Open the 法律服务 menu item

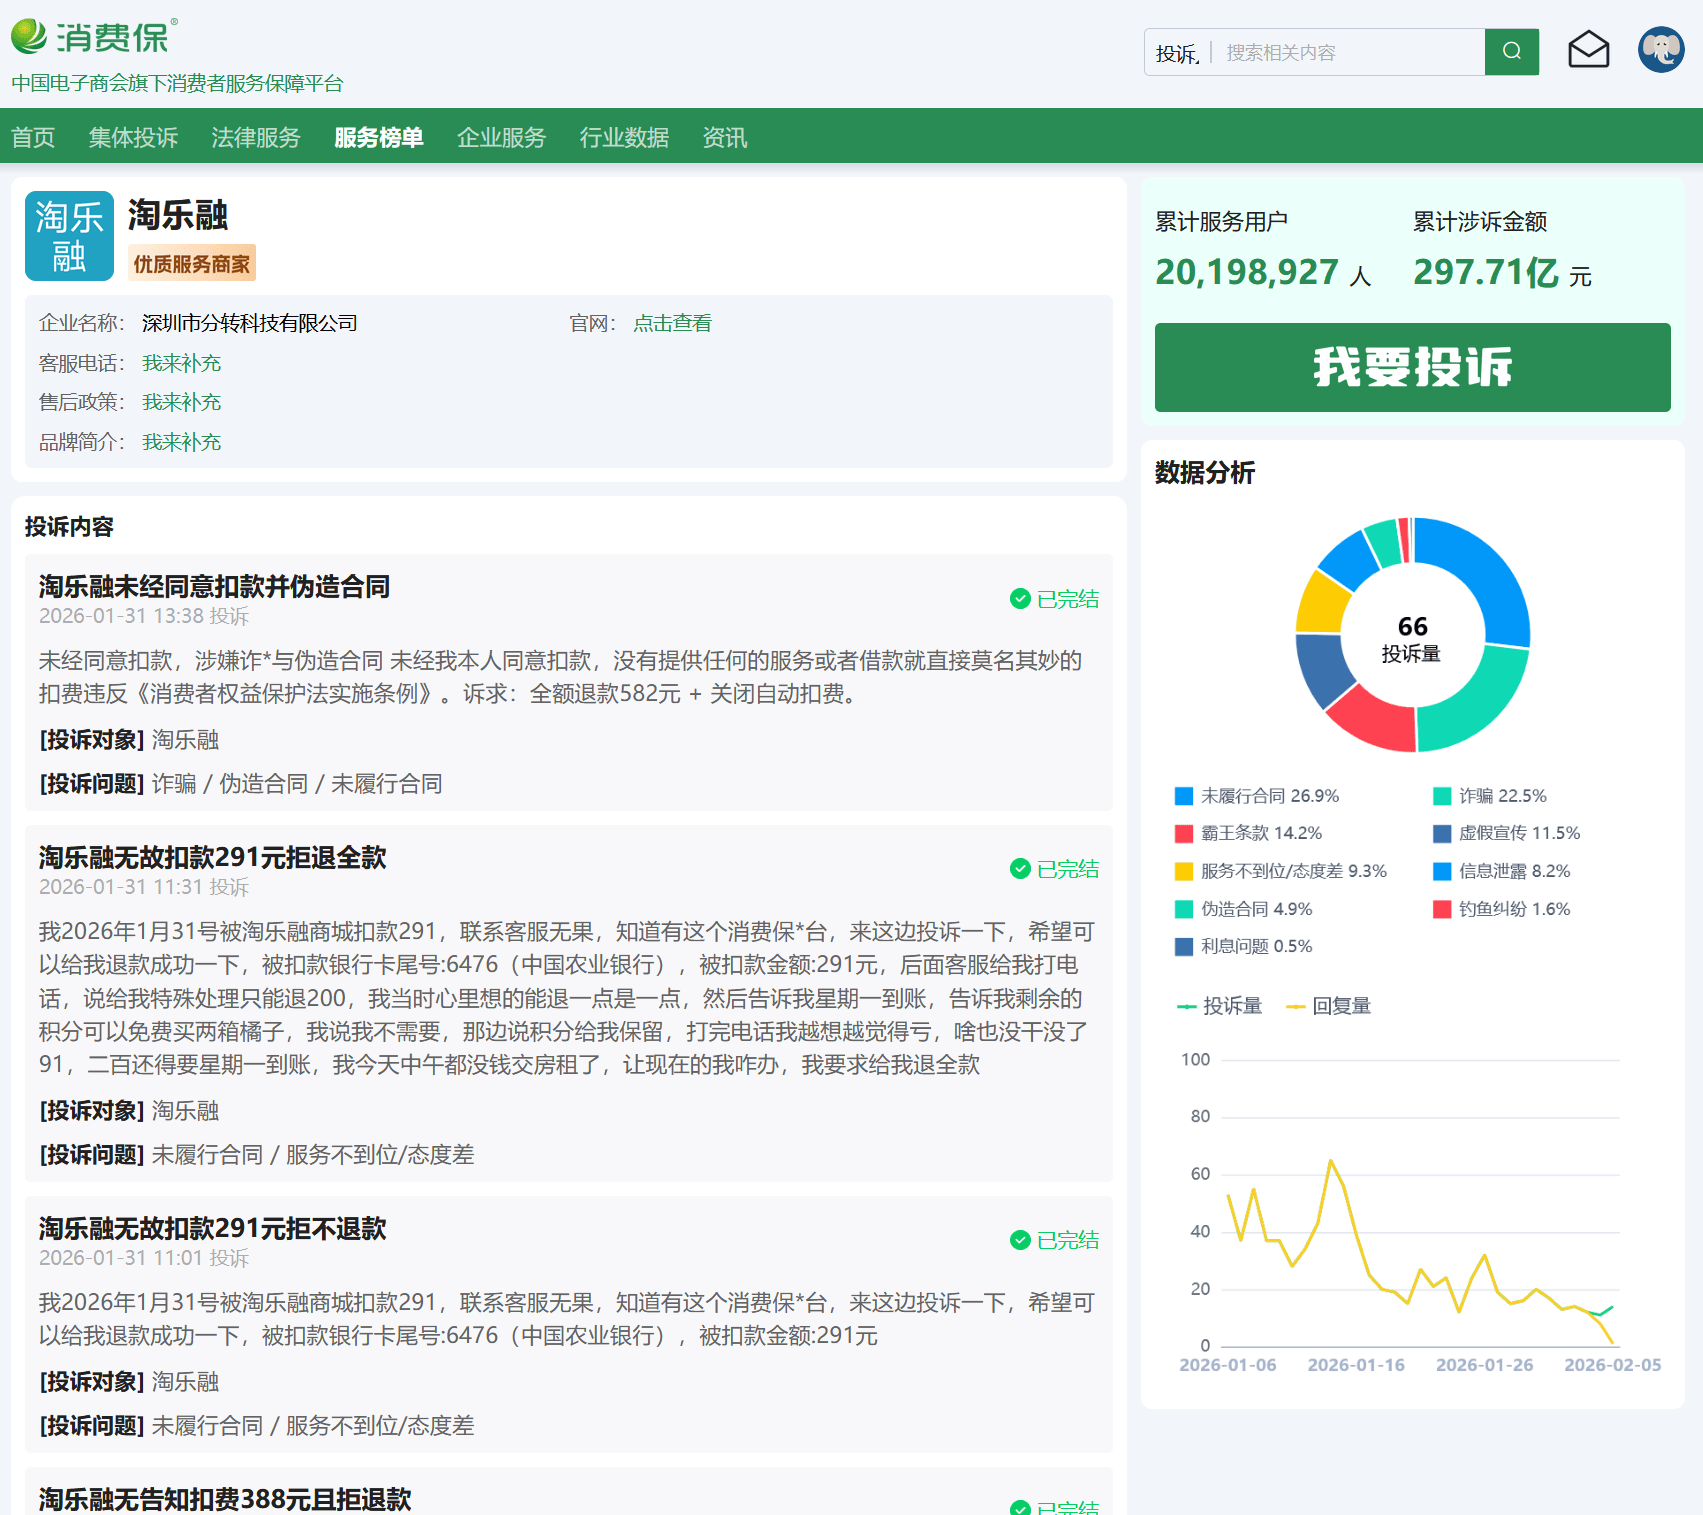(255, 137)
